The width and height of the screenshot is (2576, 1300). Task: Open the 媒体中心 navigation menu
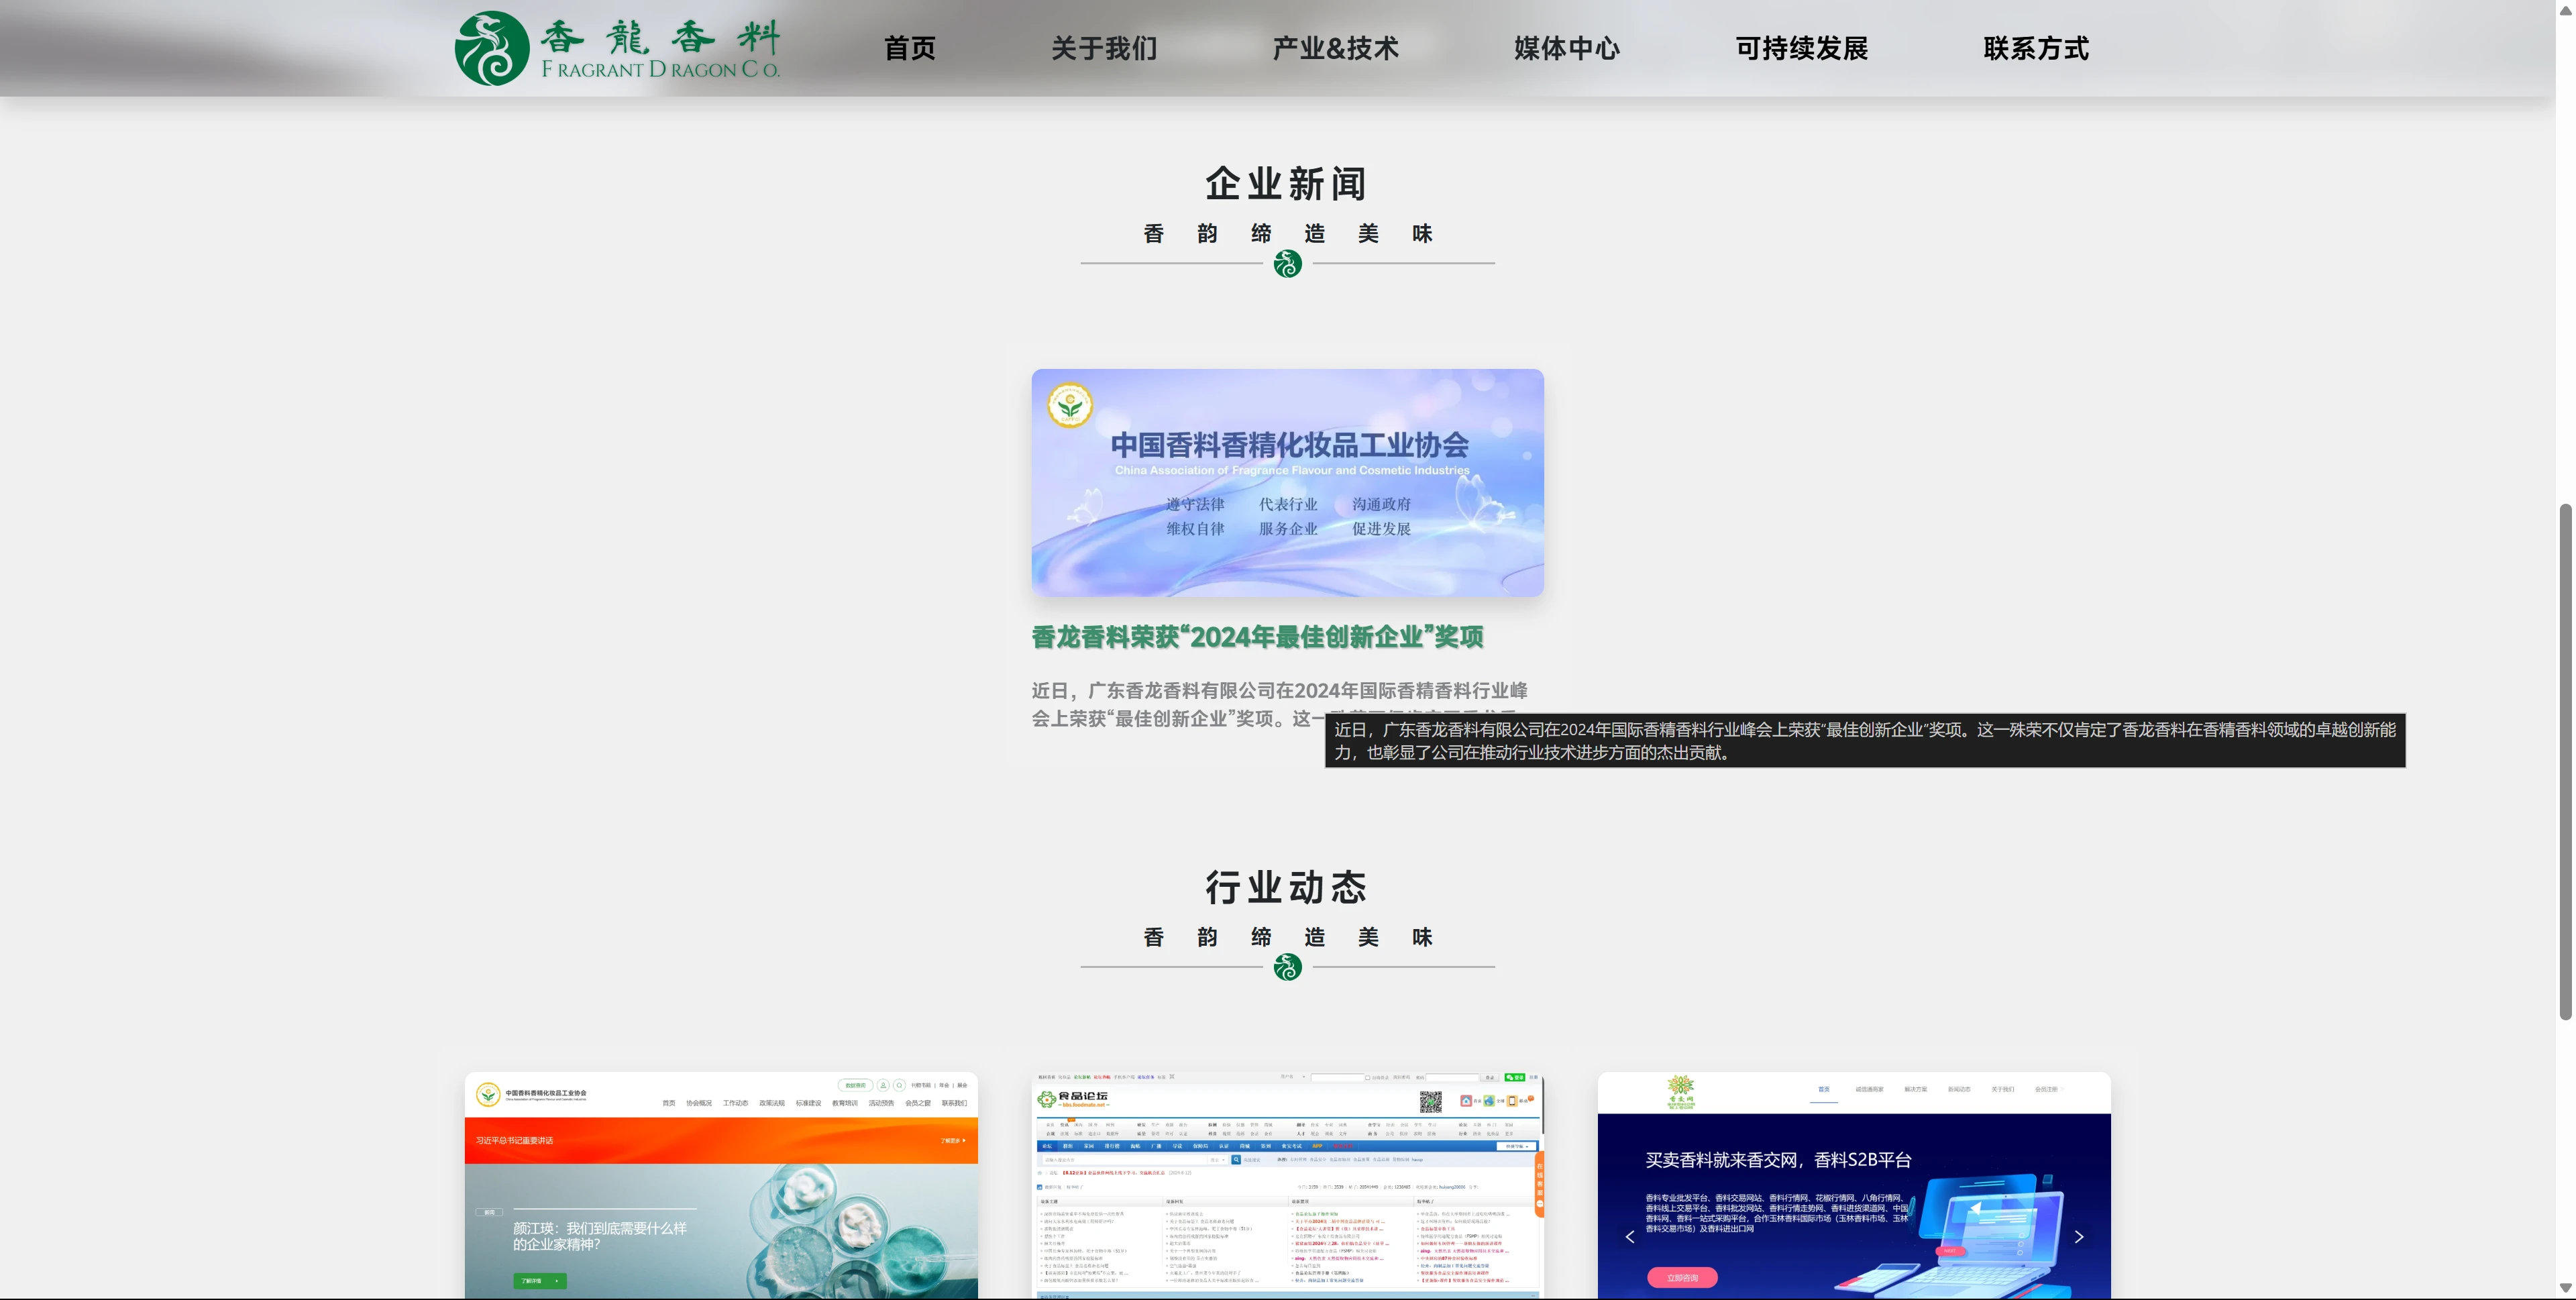point(1566,48)
